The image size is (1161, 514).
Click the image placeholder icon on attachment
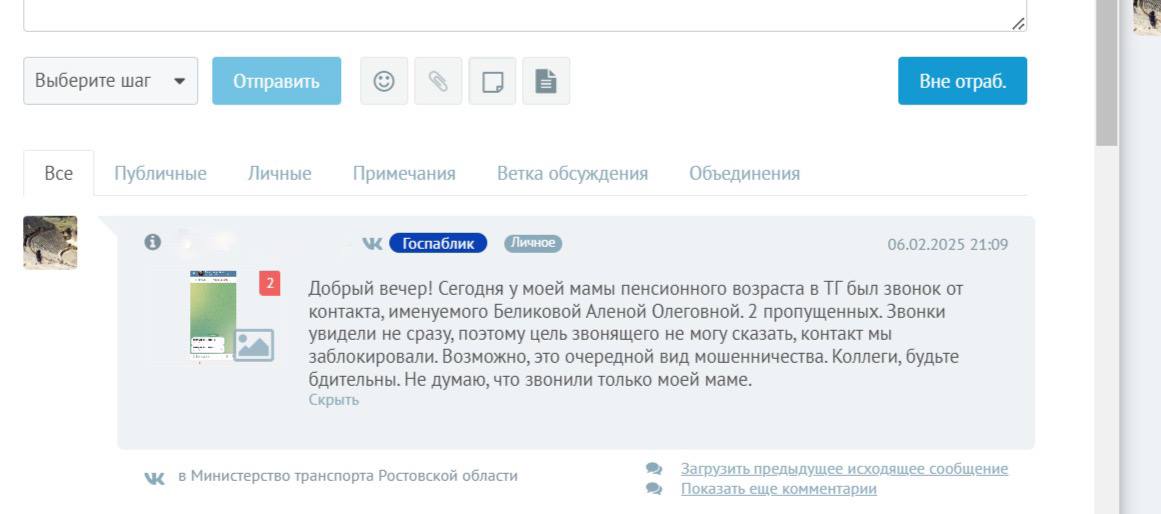254,345
